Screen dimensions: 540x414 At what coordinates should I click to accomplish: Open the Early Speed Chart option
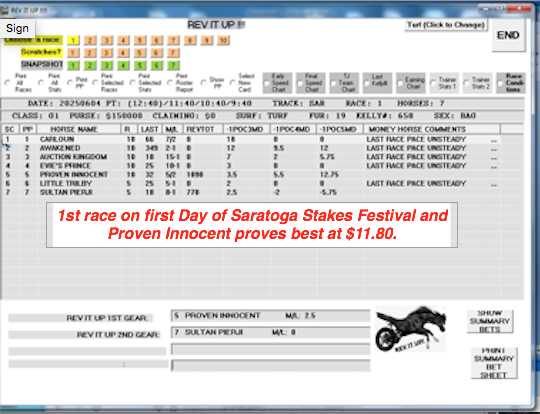pos(277,83)
